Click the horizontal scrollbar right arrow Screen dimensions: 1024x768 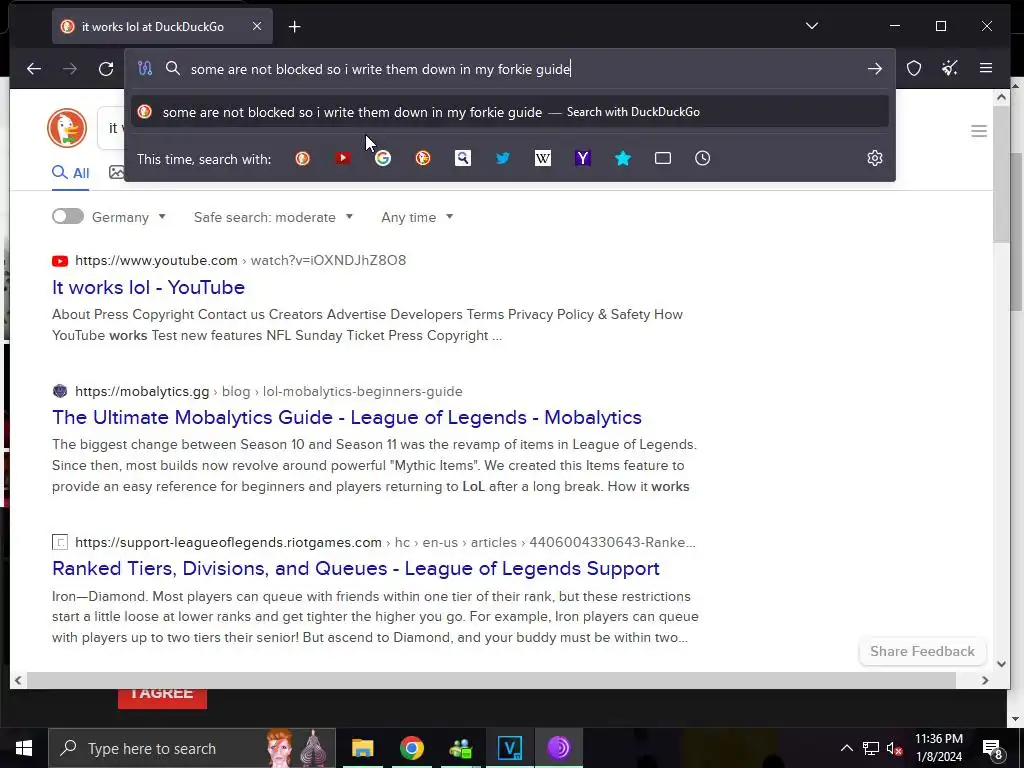[985, 680]
